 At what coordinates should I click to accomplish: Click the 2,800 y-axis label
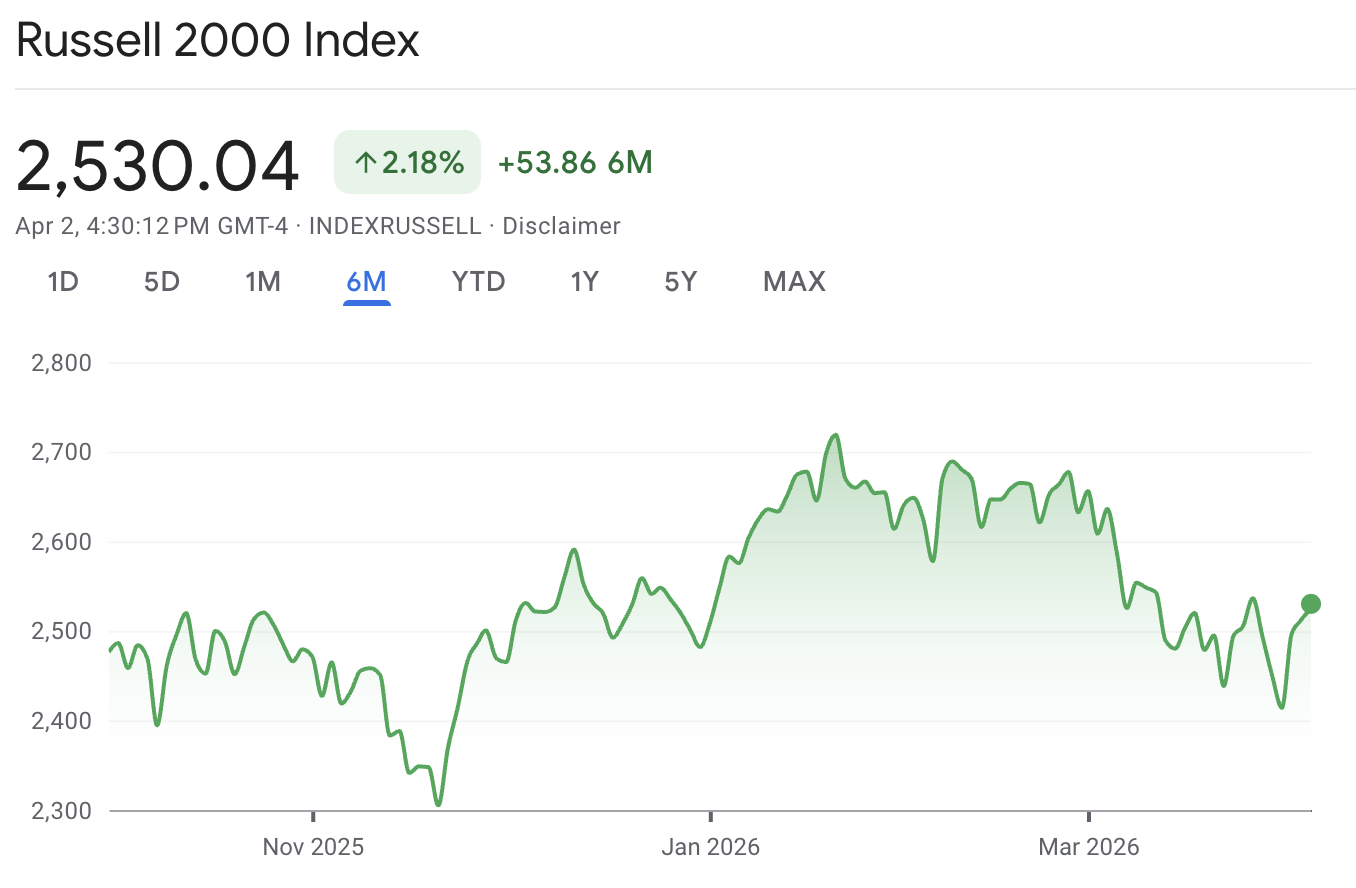[62, 363]
